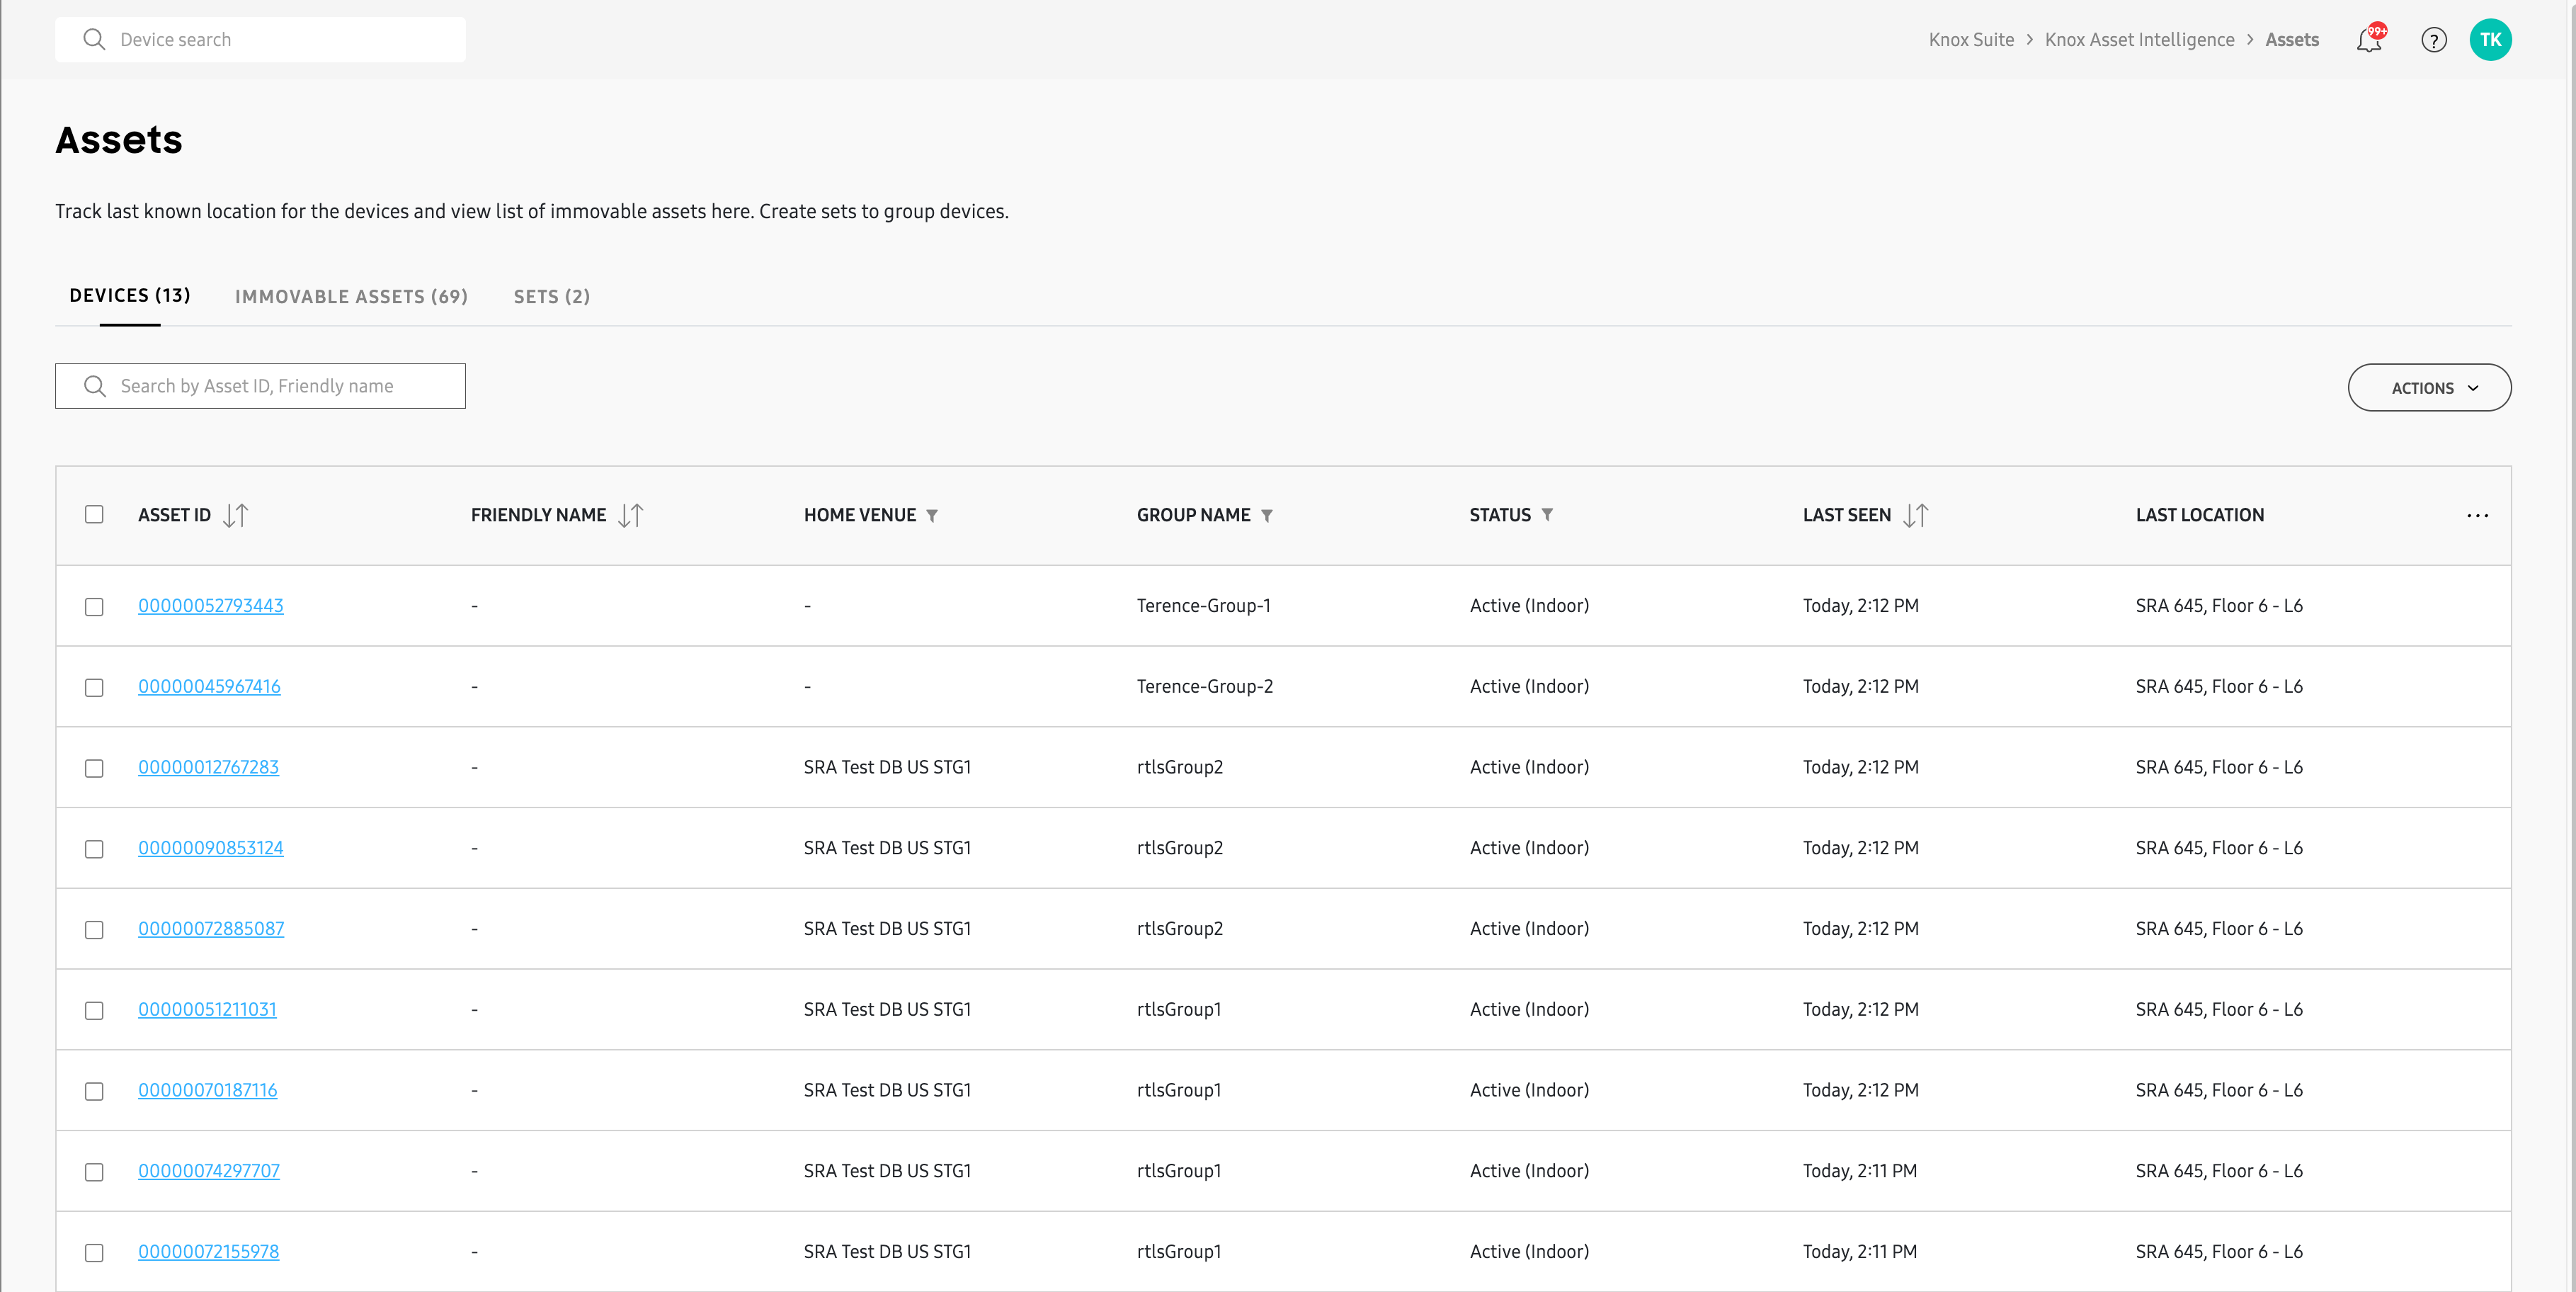Open Home Venue filter funnel

[x=932, y=516]
